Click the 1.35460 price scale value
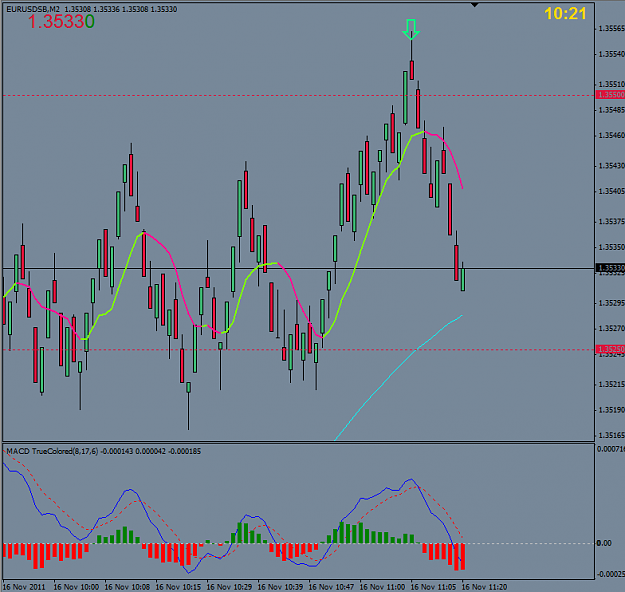The image size is (625, 592). point(611,136)
